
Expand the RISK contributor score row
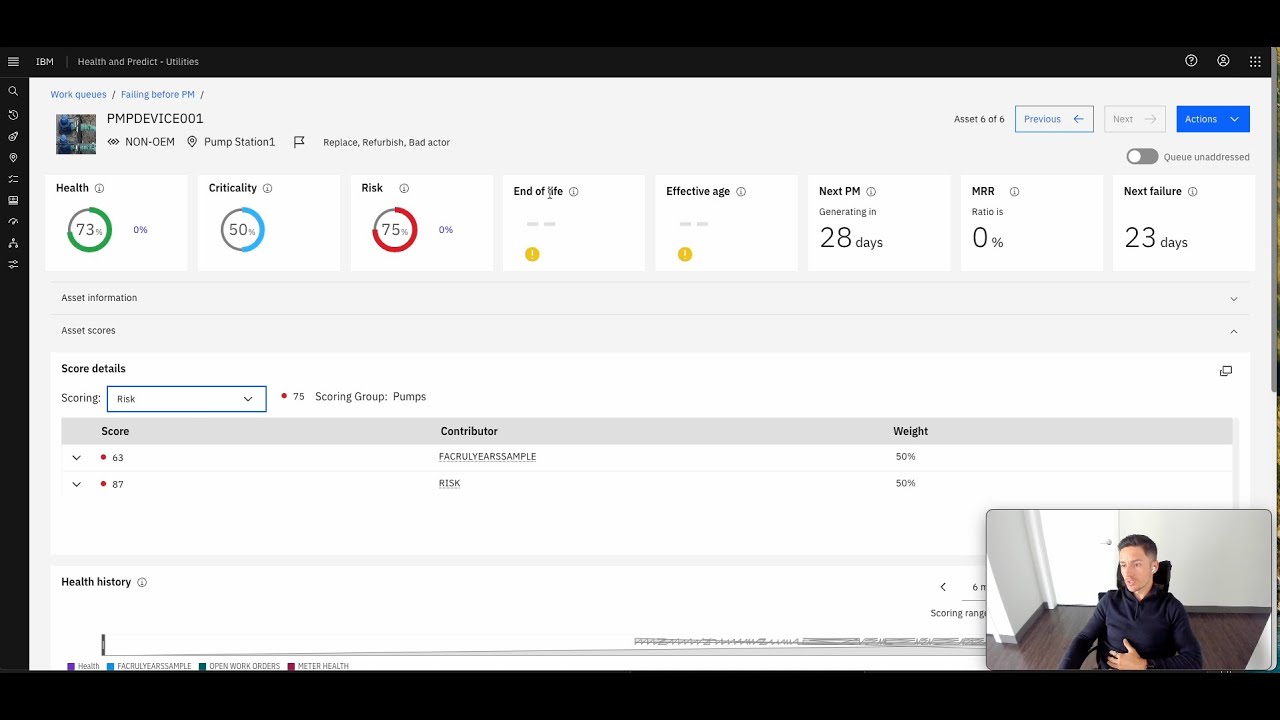pos(76,484)
